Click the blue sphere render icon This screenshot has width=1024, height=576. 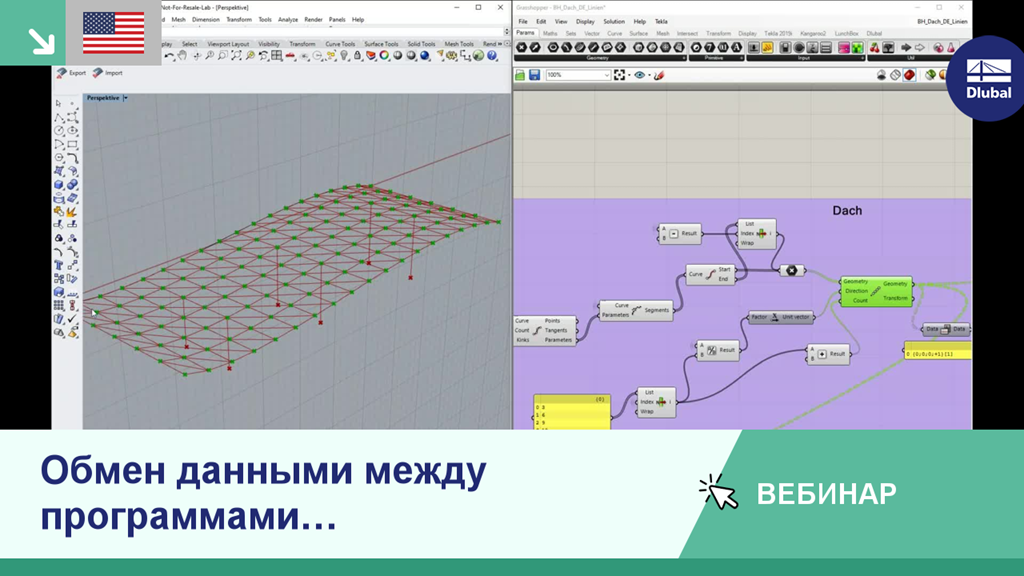click(x=424, y=56)
